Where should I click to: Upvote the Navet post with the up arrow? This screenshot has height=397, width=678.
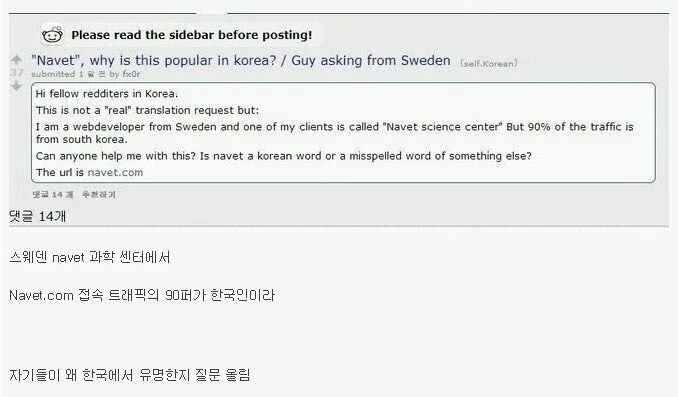point(16,60)
